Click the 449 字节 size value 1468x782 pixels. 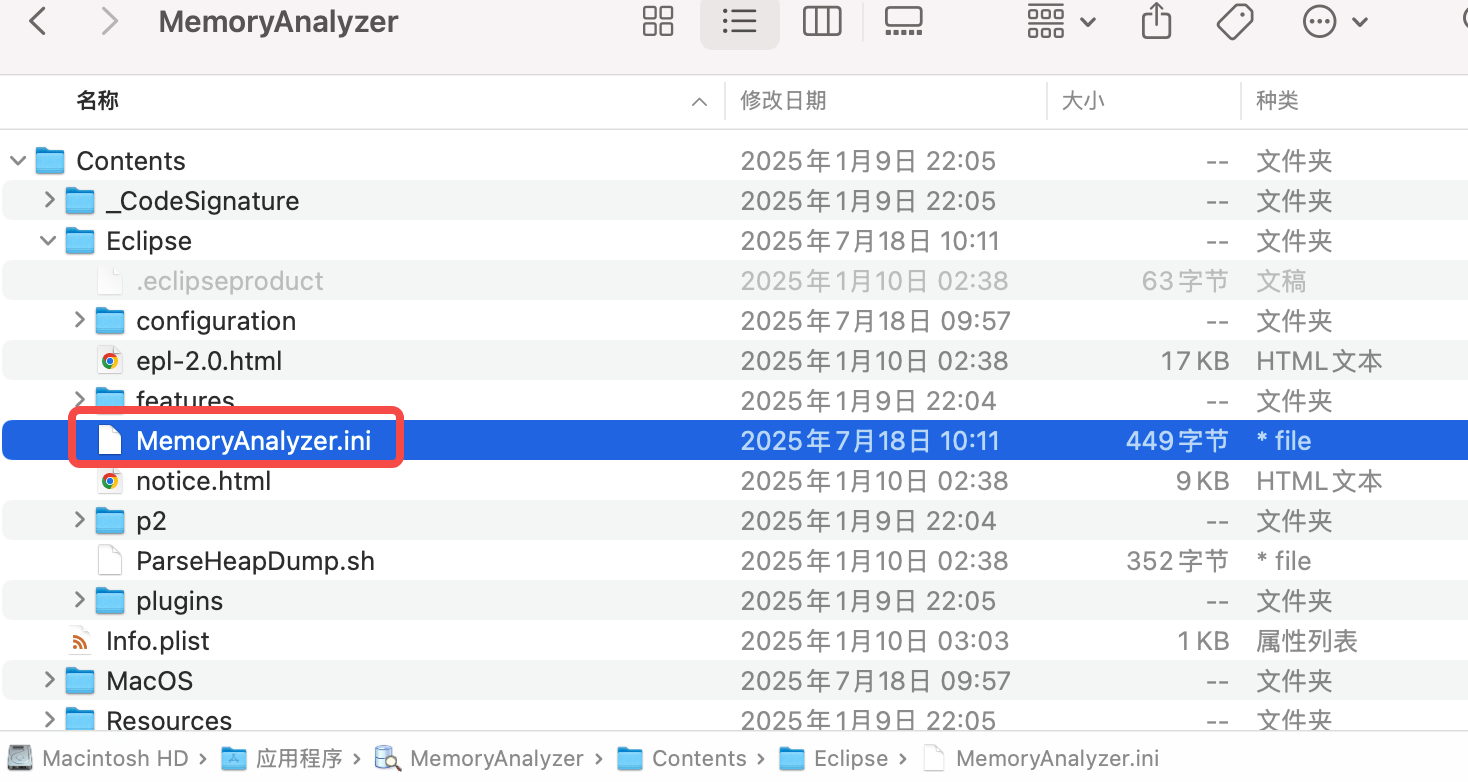[x=1177, y=441]
